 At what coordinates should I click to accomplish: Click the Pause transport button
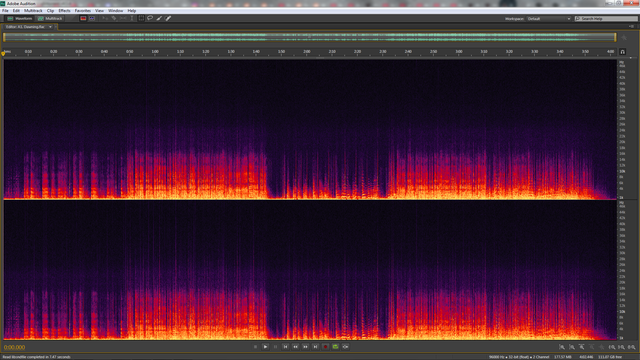(x=276, y=347)
